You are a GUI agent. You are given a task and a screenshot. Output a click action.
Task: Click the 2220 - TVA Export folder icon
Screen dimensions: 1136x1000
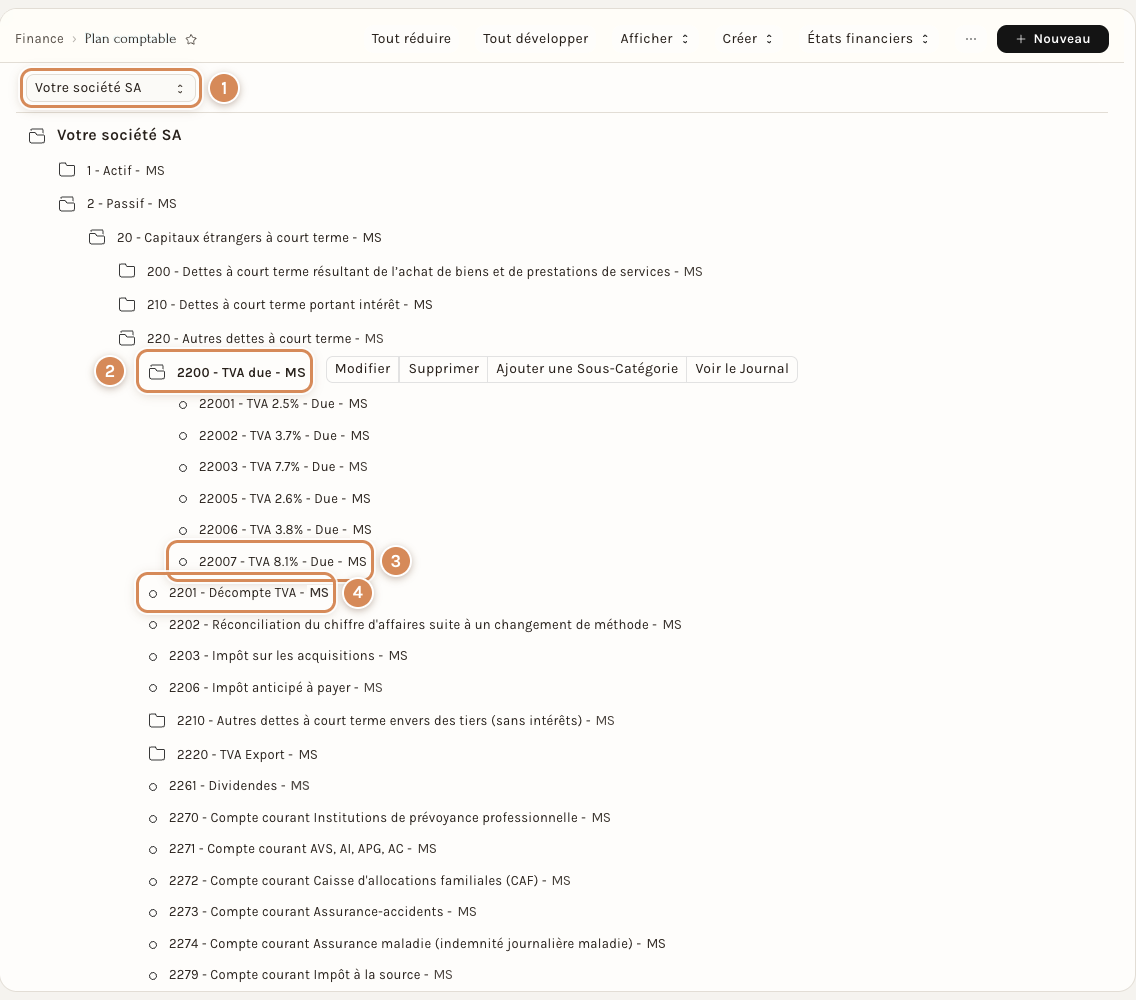pyautogui.click(x=156, y=754)
